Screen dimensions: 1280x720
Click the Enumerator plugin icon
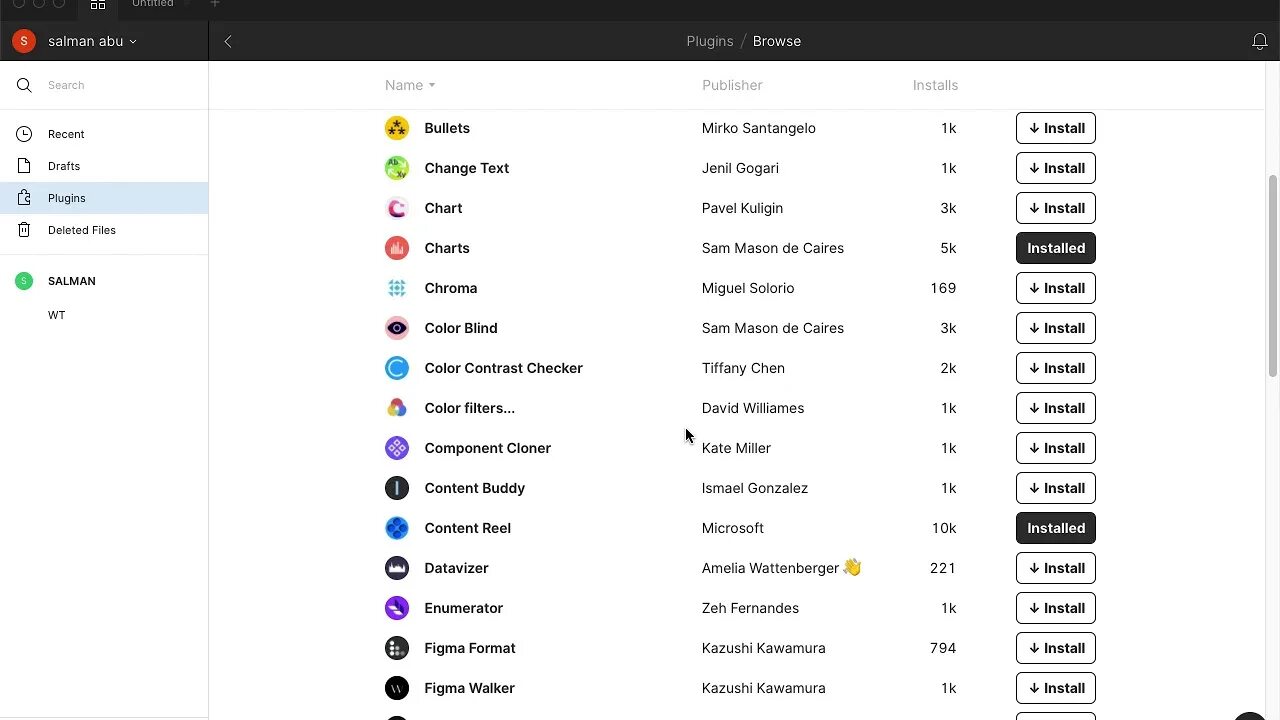[x=397, y=608]
